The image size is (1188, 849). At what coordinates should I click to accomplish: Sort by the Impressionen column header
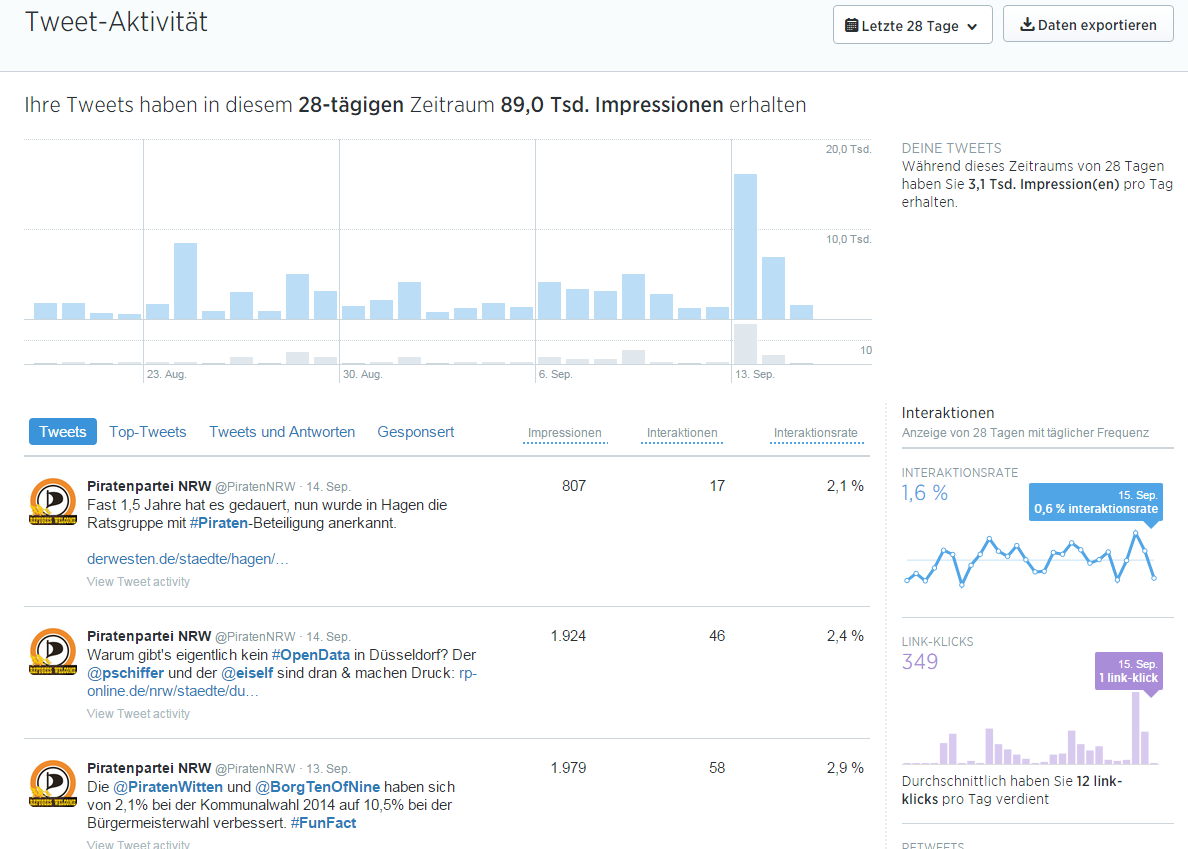tap(565, 433)
